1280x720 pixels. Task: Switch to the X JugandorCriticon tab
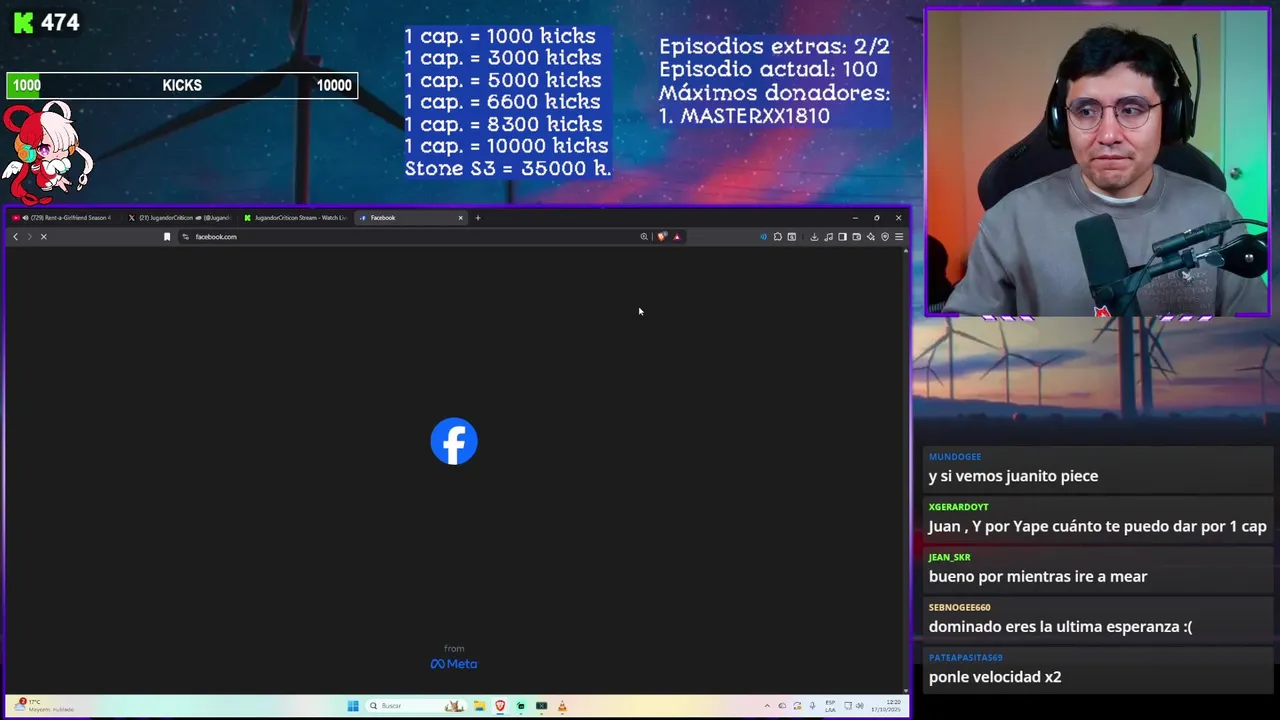[x=182, y=217]
